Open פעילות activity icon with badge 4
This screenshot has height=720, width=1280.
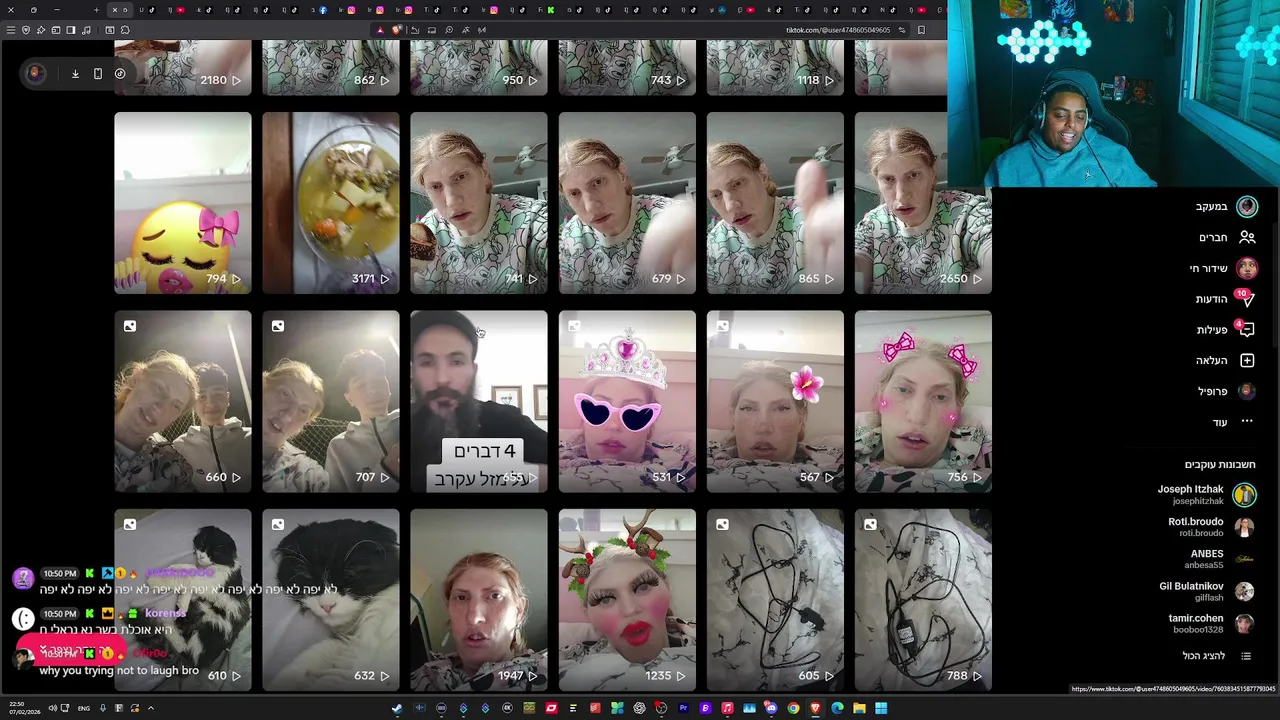[x=1245, y=329]
